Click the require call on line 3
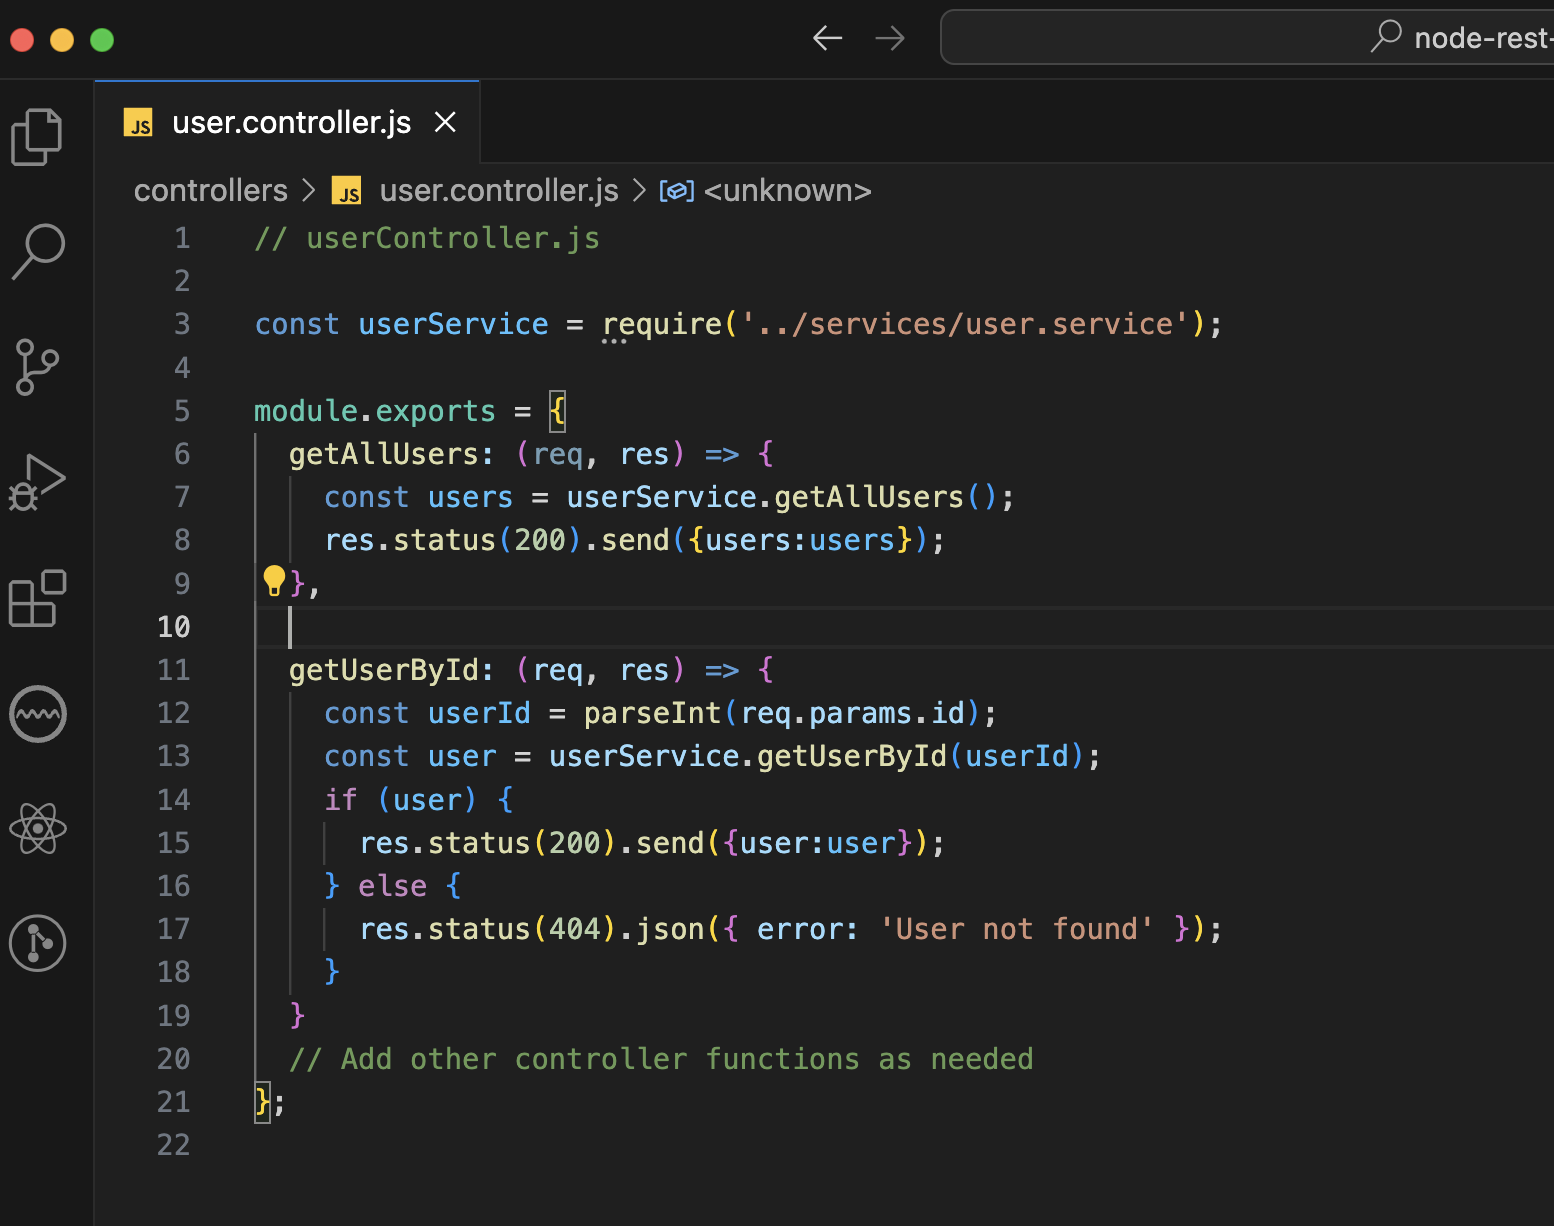This screenshot has width=1554, height=1226. [x=661, y=325]
